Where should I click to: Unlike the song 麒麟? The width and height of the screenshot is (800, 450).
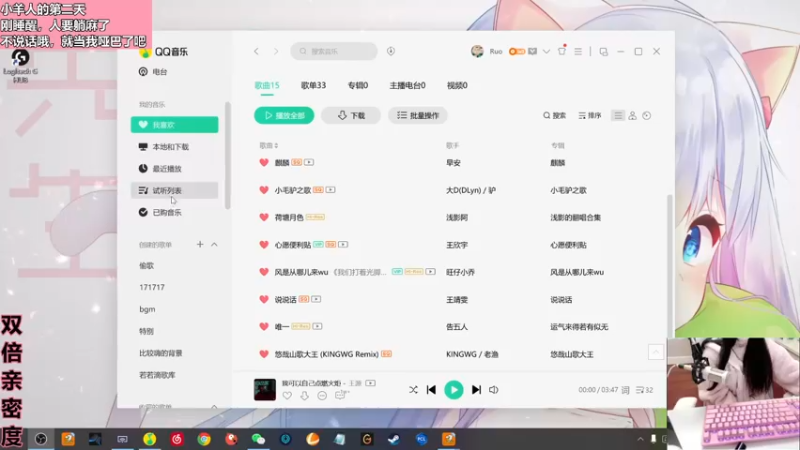point(264,162)
